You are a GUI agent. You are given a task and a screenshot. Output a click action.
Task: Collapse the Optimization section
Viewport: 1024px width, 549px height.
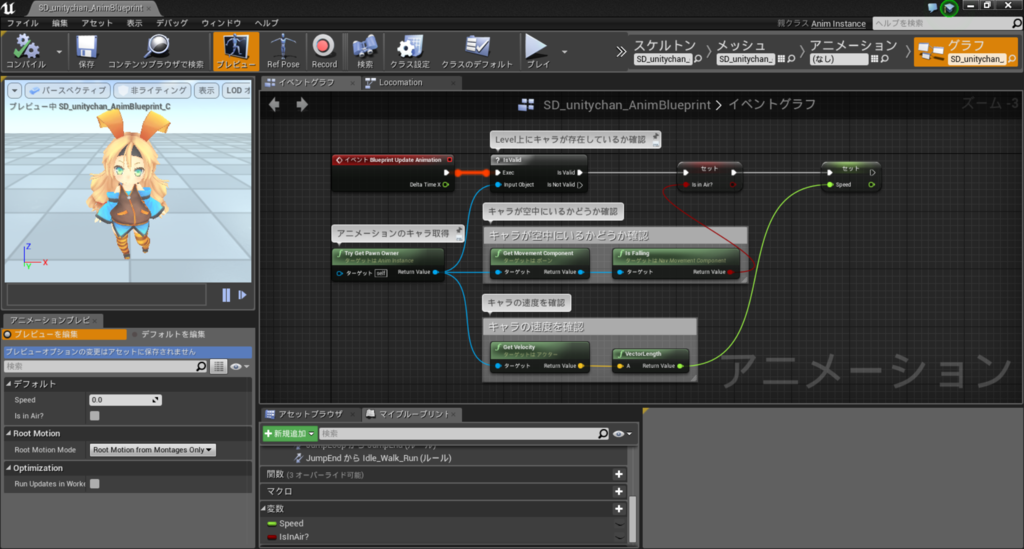pyautogui.click(x=9, y=468)
